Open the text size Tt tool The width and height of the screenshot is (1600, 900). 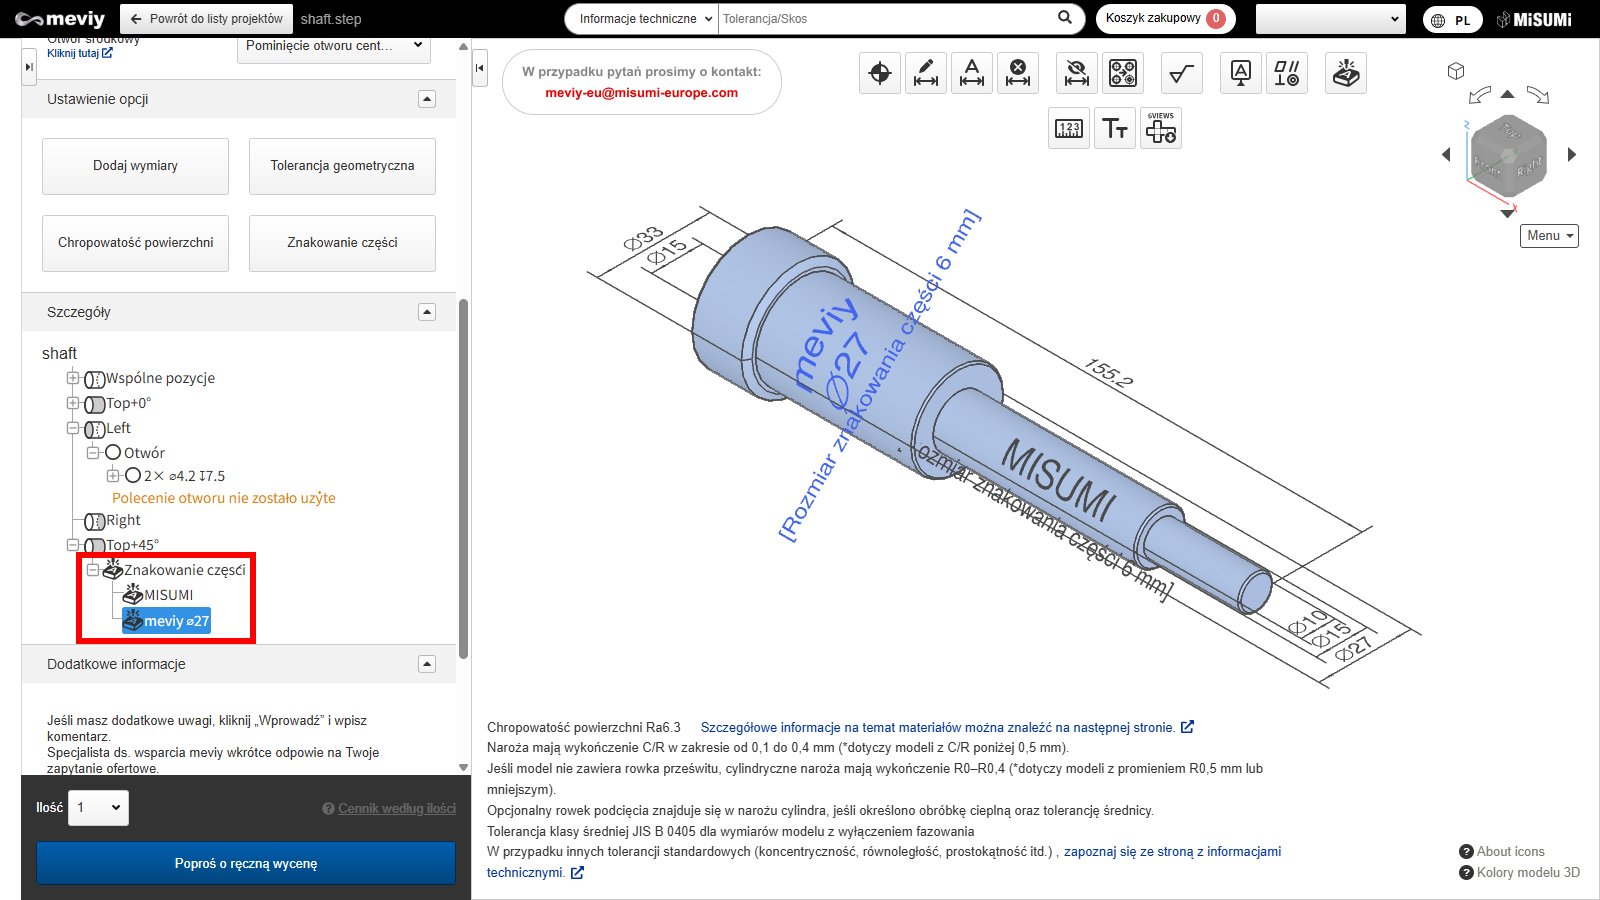pos(1115,129)
